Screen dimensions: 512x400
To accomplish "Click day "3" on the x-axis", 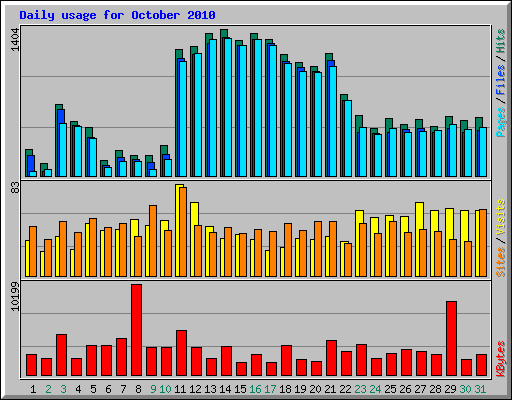I will [x=63, y=389].
